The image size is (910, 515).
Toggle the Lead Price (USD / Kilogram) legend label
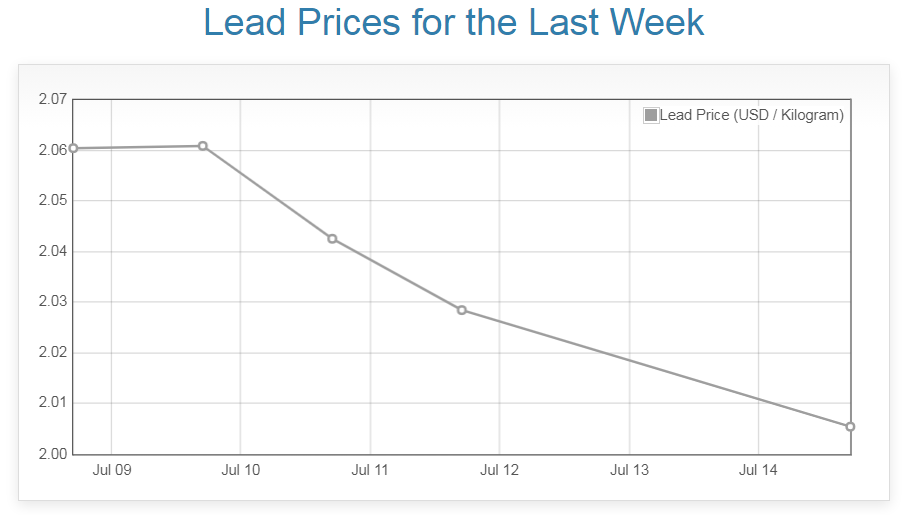[751, 115]
